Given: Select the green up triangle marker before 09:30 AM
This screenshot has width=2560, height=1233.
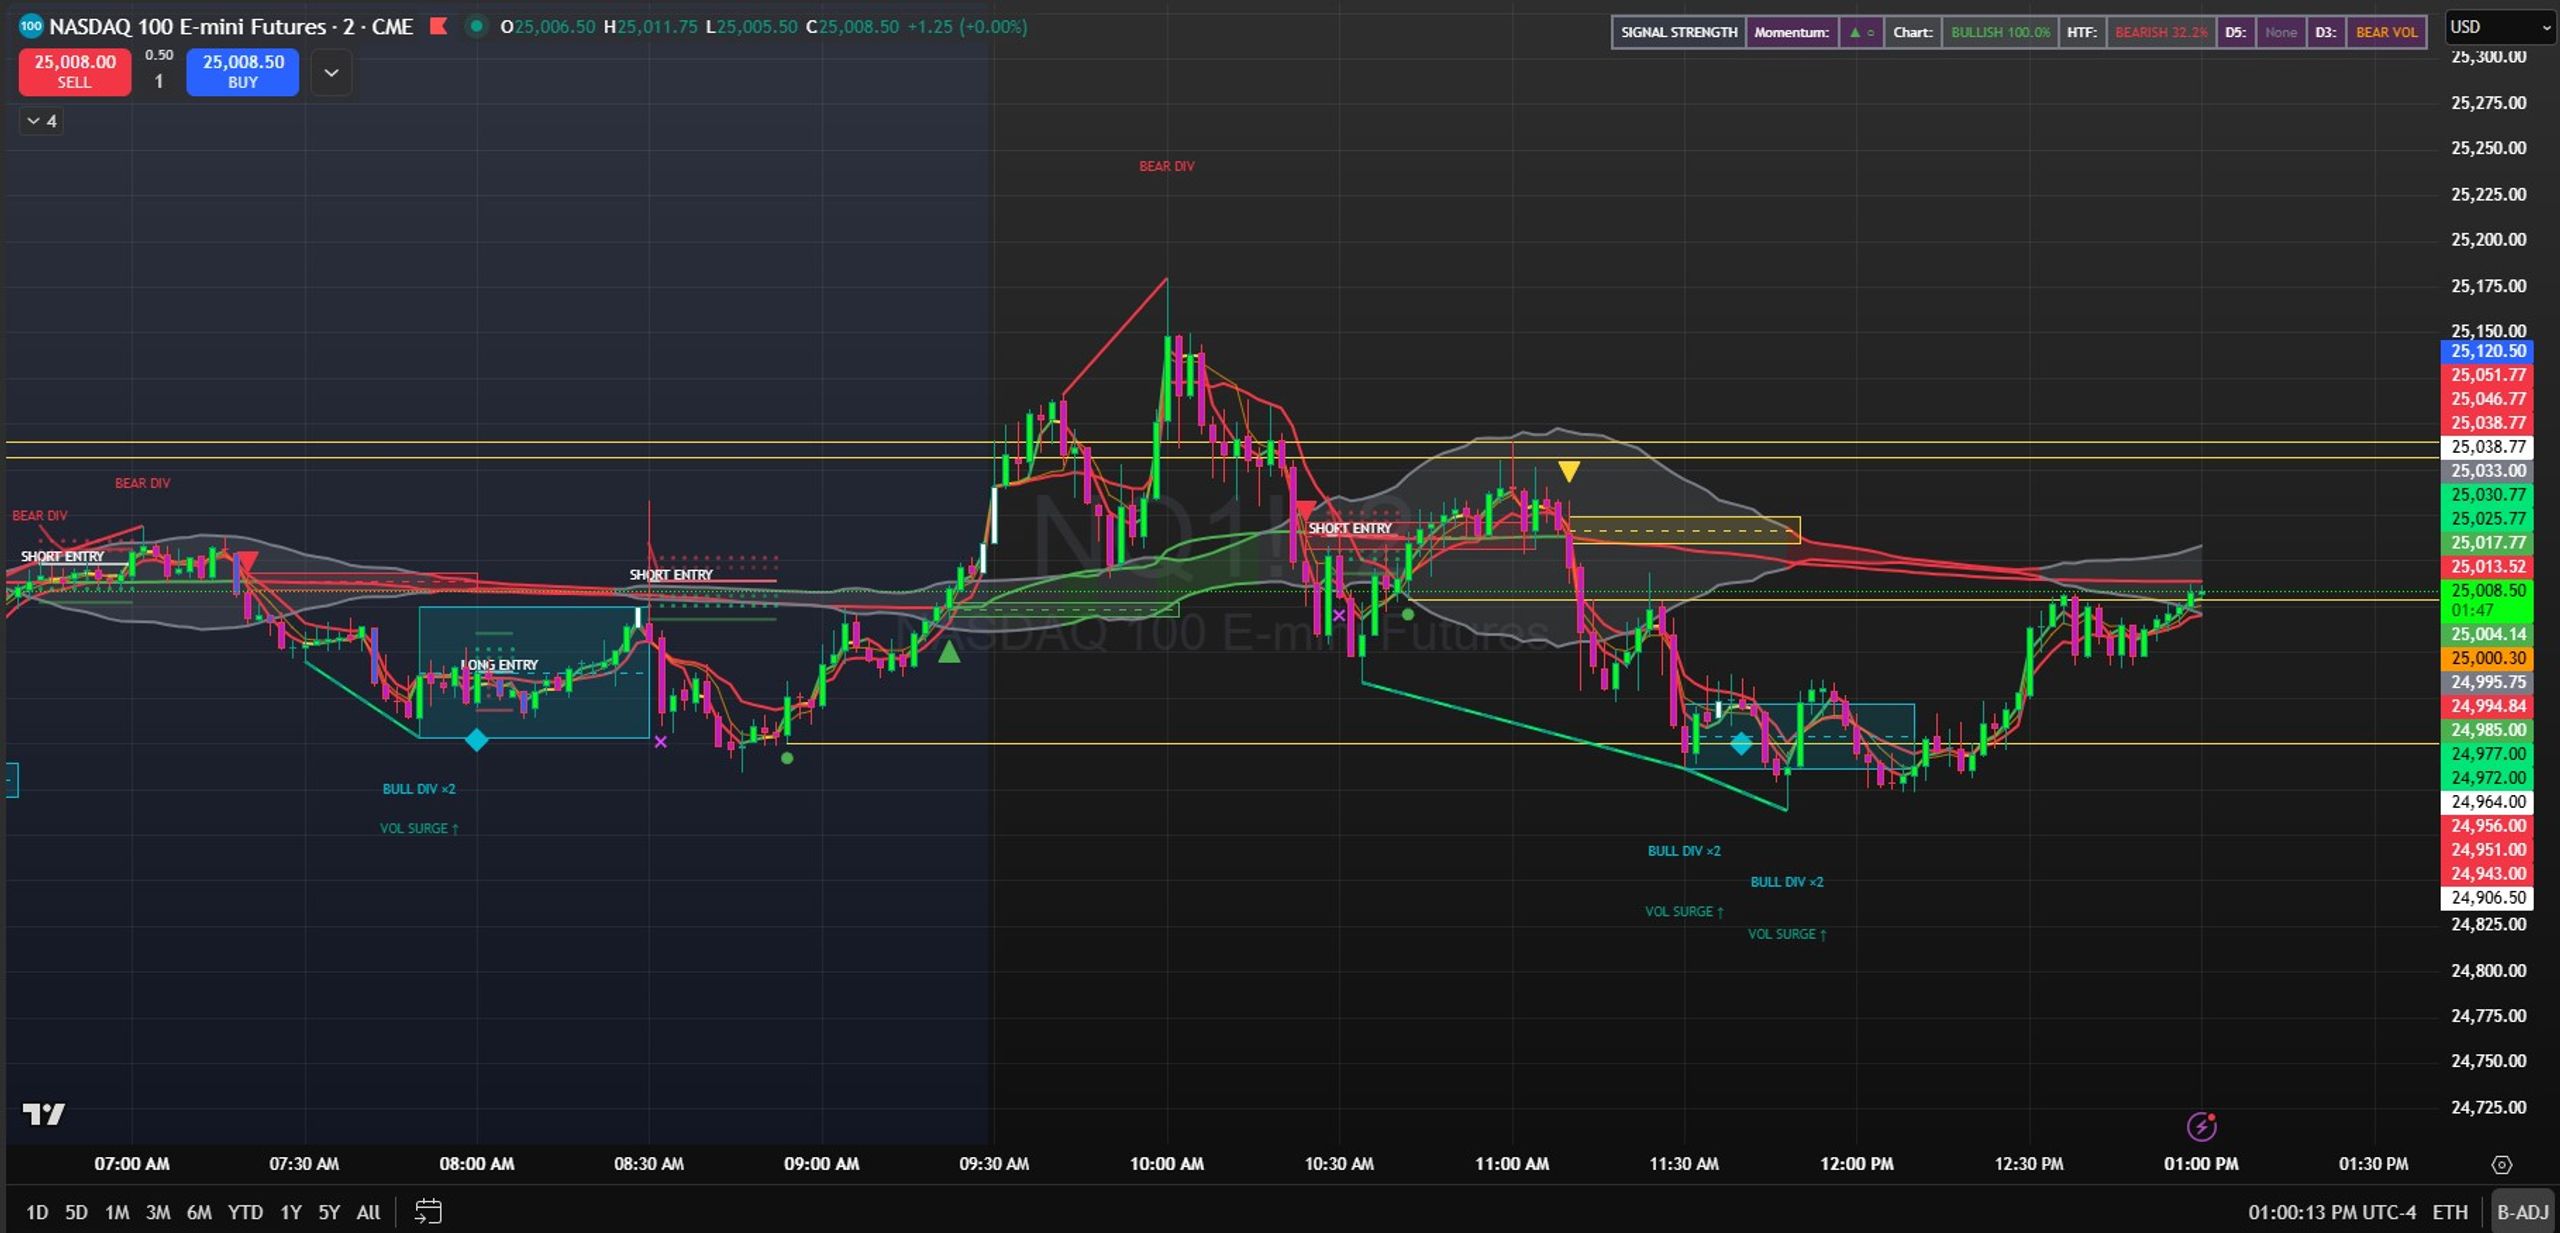Looking at the screenshot, I should click(x=949, y=653).
